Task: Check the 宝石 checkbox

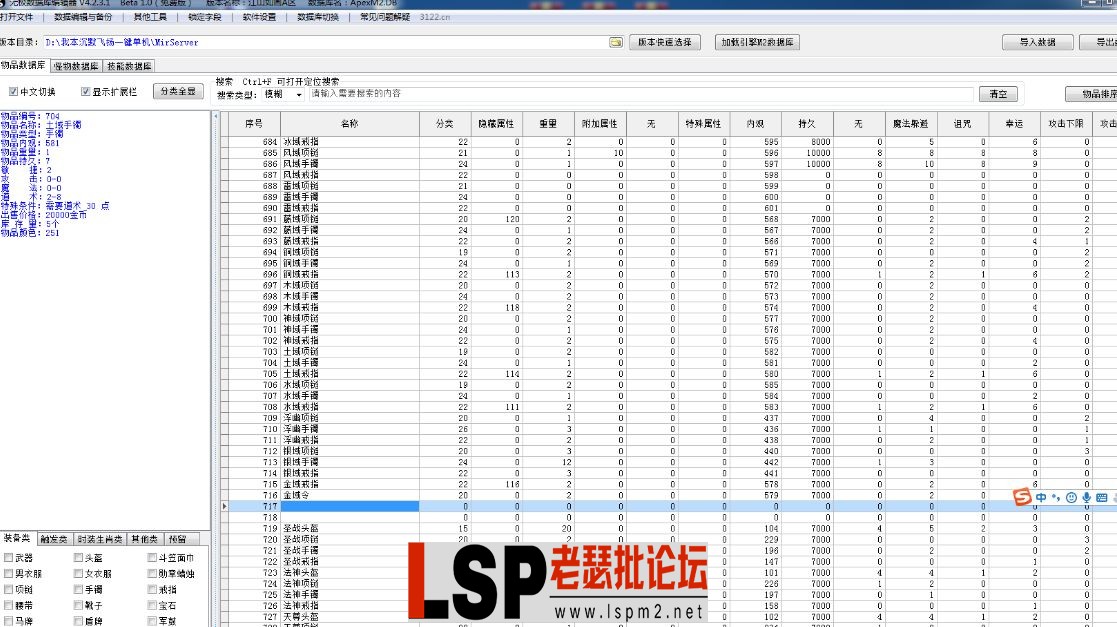Action: coord(152,605)
